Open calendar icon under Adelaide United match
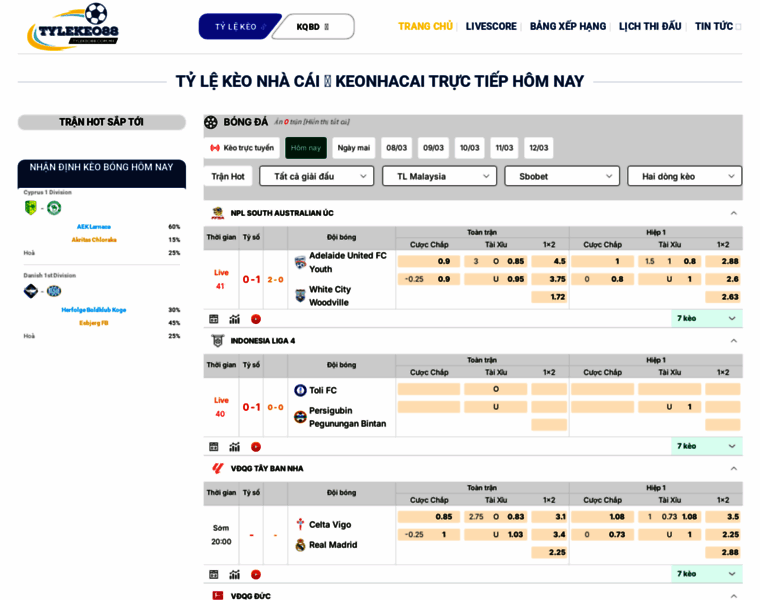The width and height of the screenshot is (760, 600). point(213,319)
